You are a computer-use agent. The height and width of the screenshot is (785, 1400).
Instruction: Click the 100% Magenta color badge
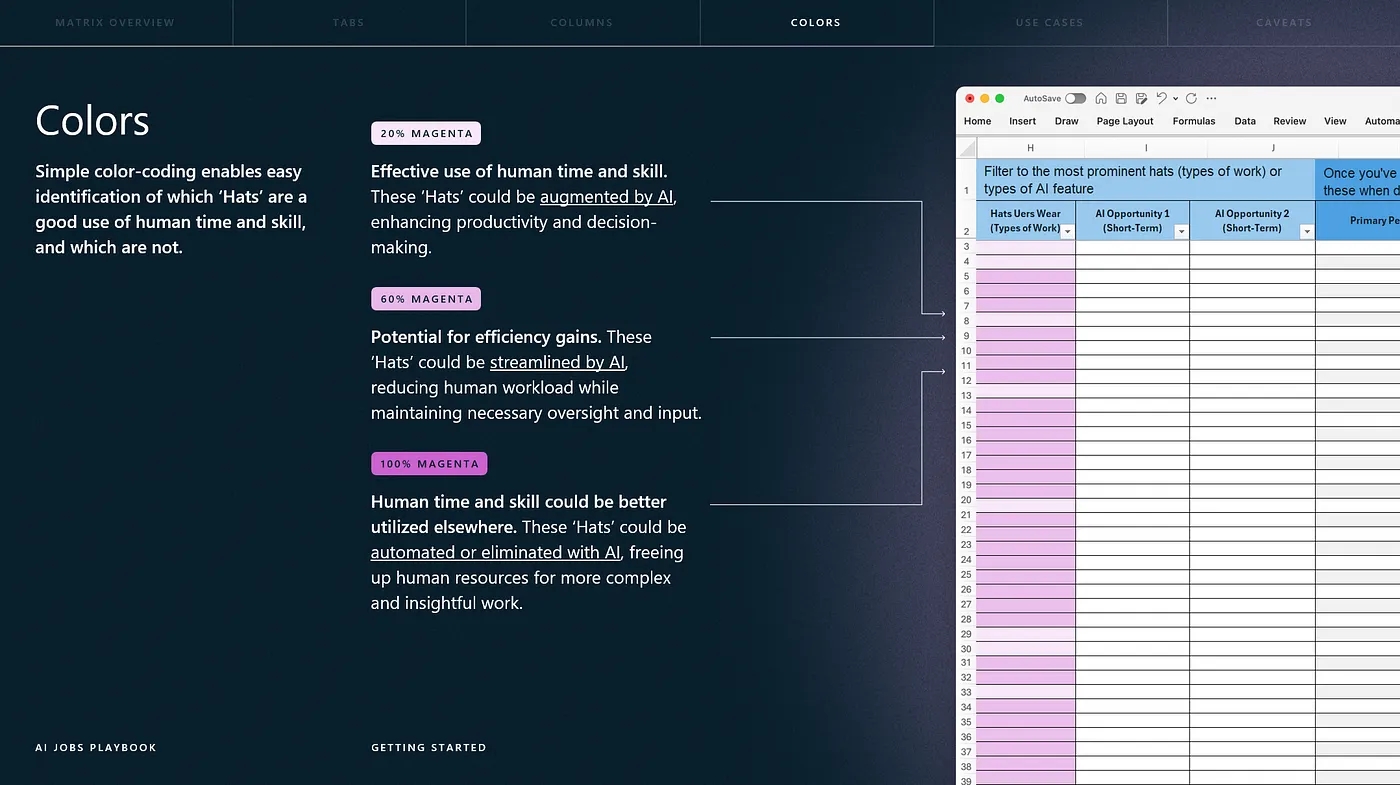429,464
